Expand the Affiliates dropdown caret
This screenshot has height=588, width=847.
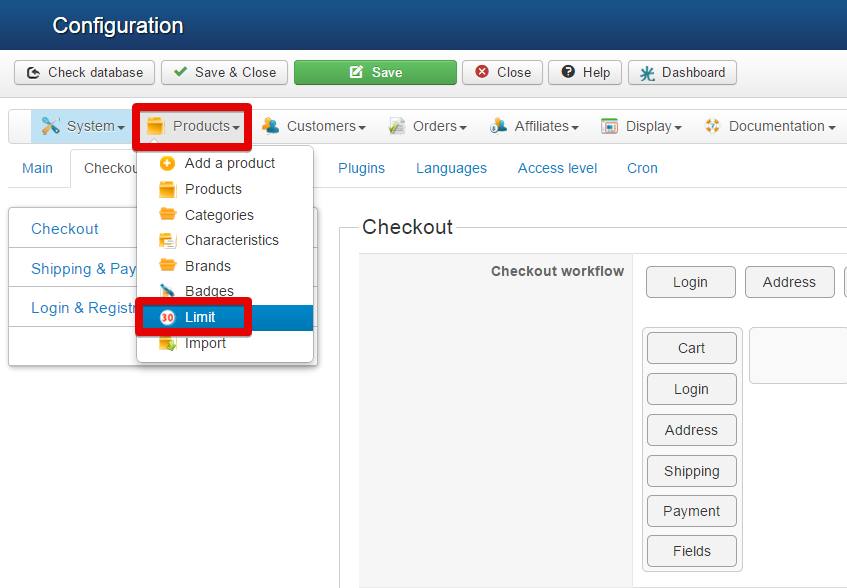point(575,128)
